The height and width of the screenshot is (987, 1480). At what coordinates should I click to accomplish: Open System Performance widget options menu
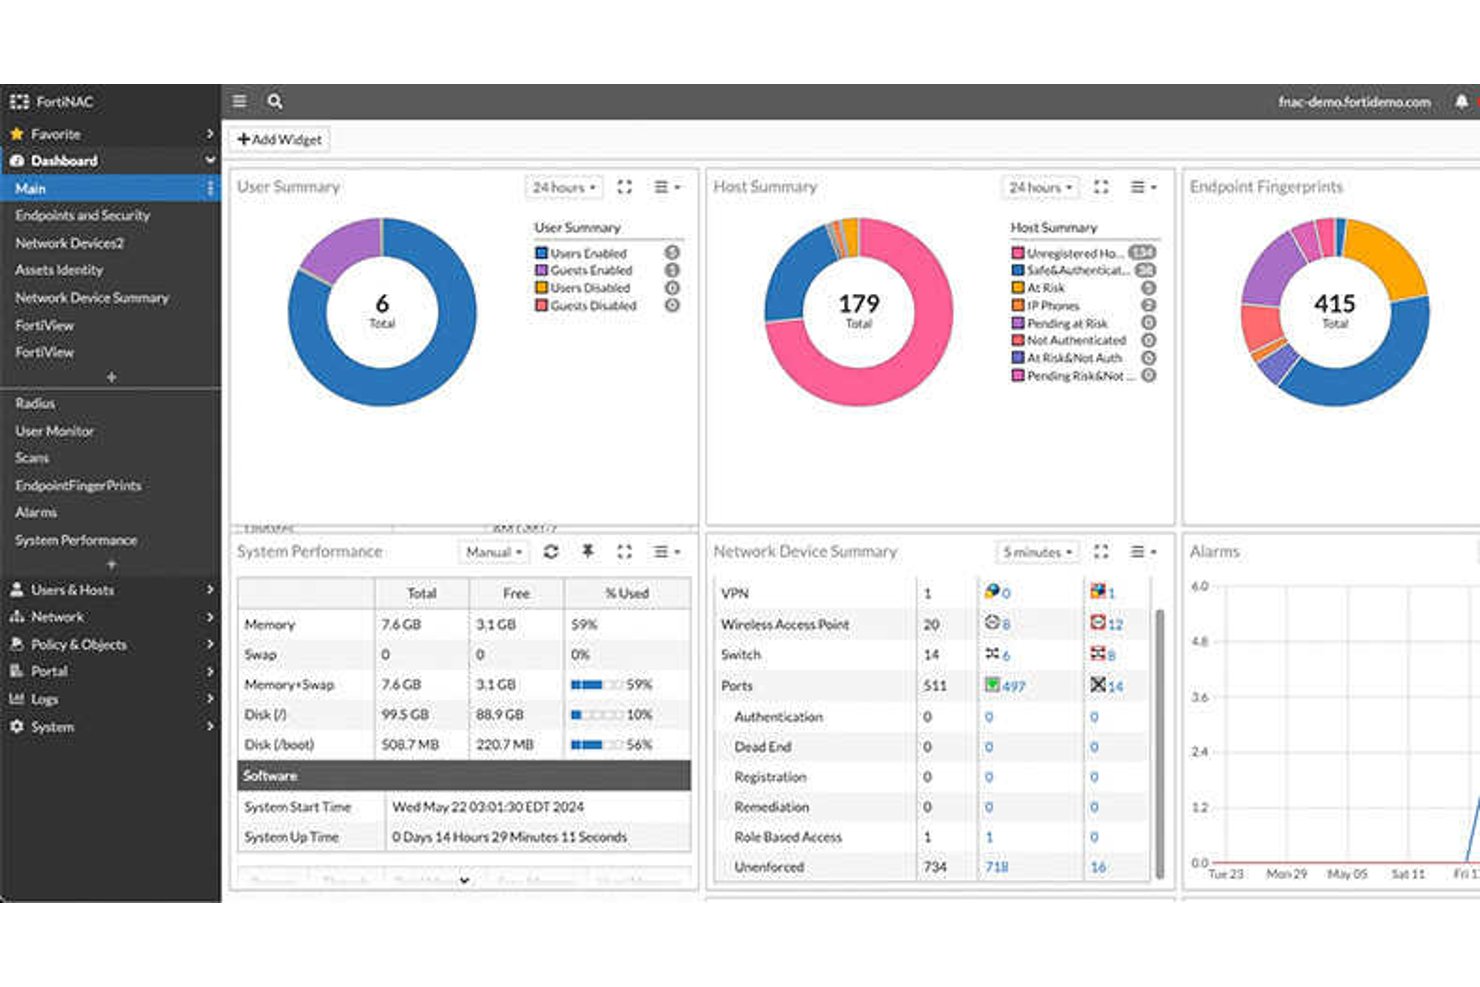click(x=667, y=551)
